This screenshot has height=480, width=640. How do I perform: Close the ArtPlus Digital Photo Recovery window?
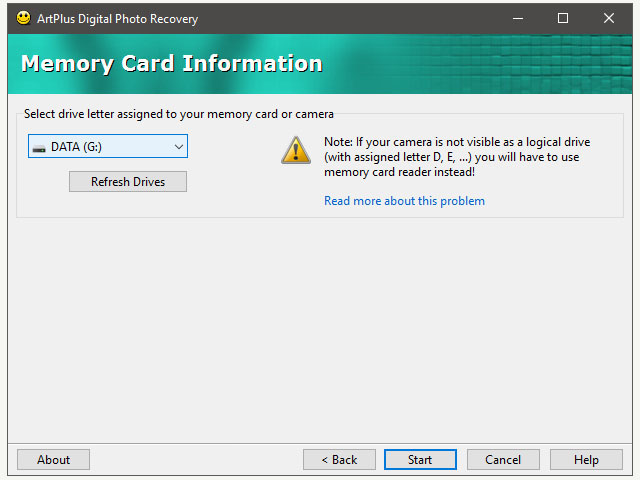click(609, 18)
